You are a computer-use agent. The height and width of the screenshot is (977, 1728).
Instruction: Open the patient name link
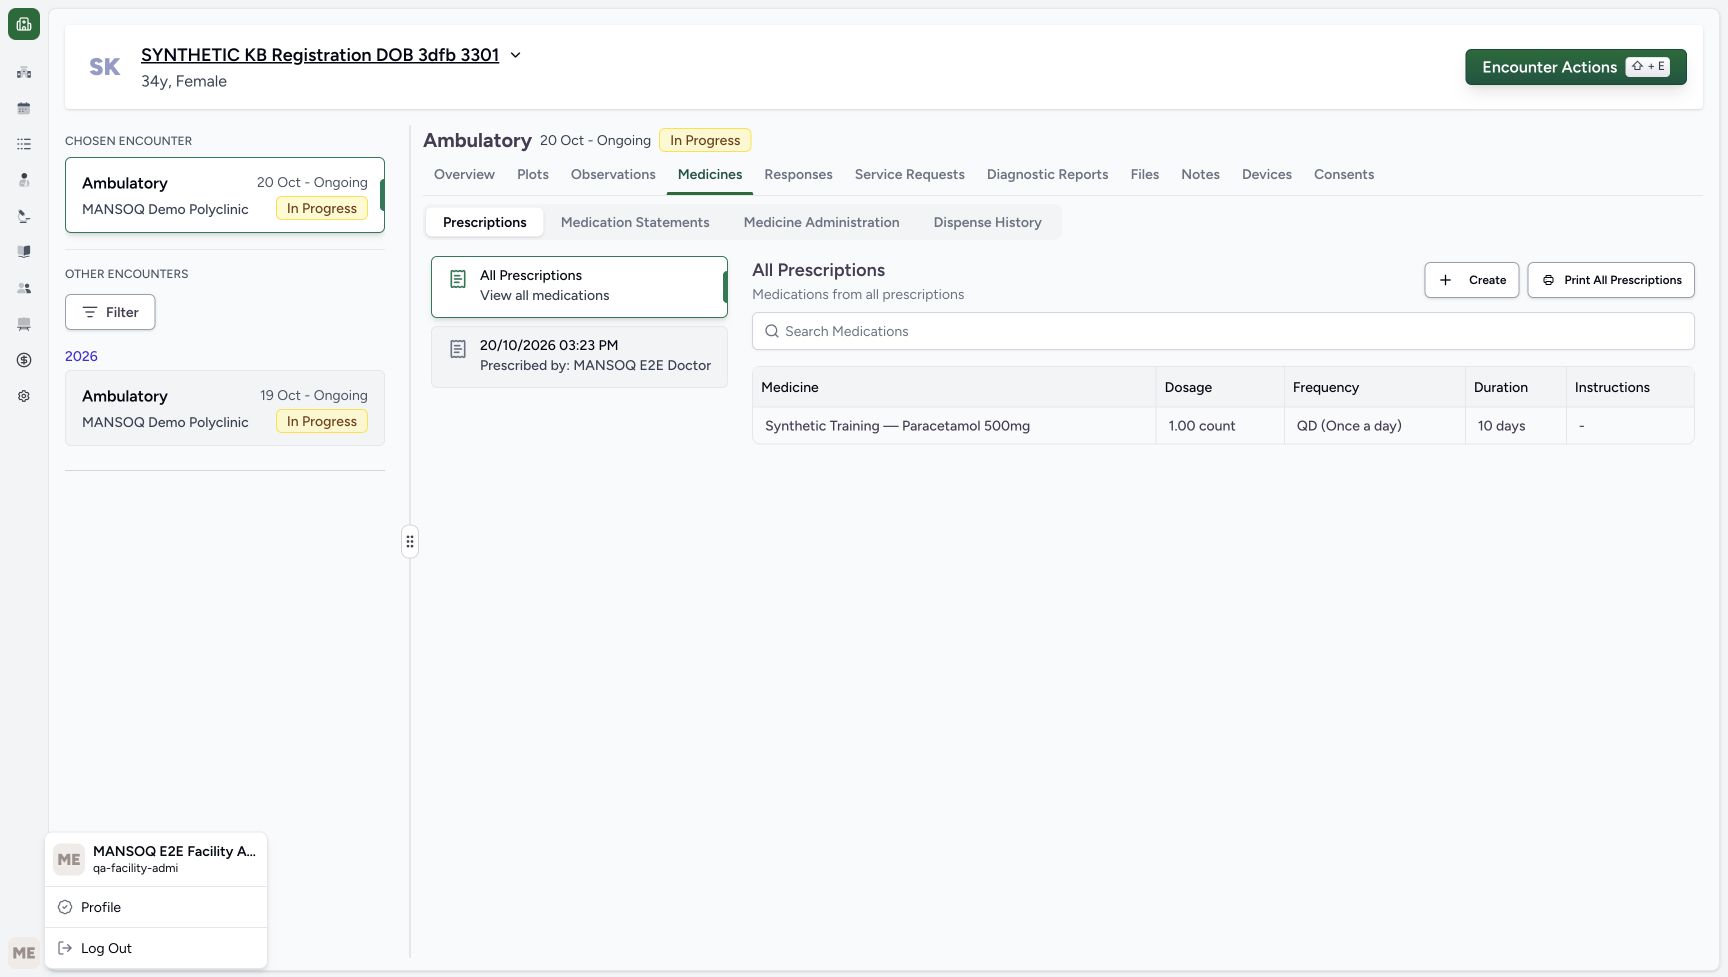[x=320, y=55]
